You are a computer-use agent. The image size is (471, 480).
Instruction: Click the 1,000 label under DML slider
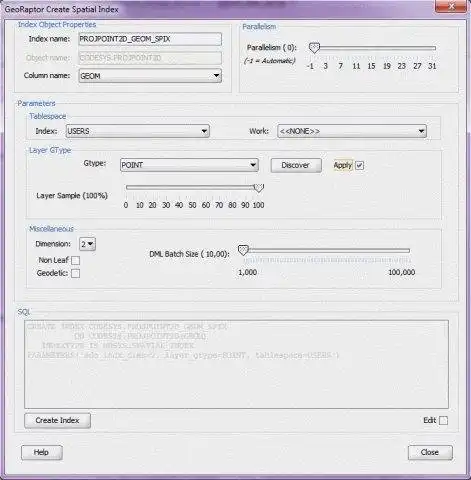pyautogui.click(x=247, y=272)
